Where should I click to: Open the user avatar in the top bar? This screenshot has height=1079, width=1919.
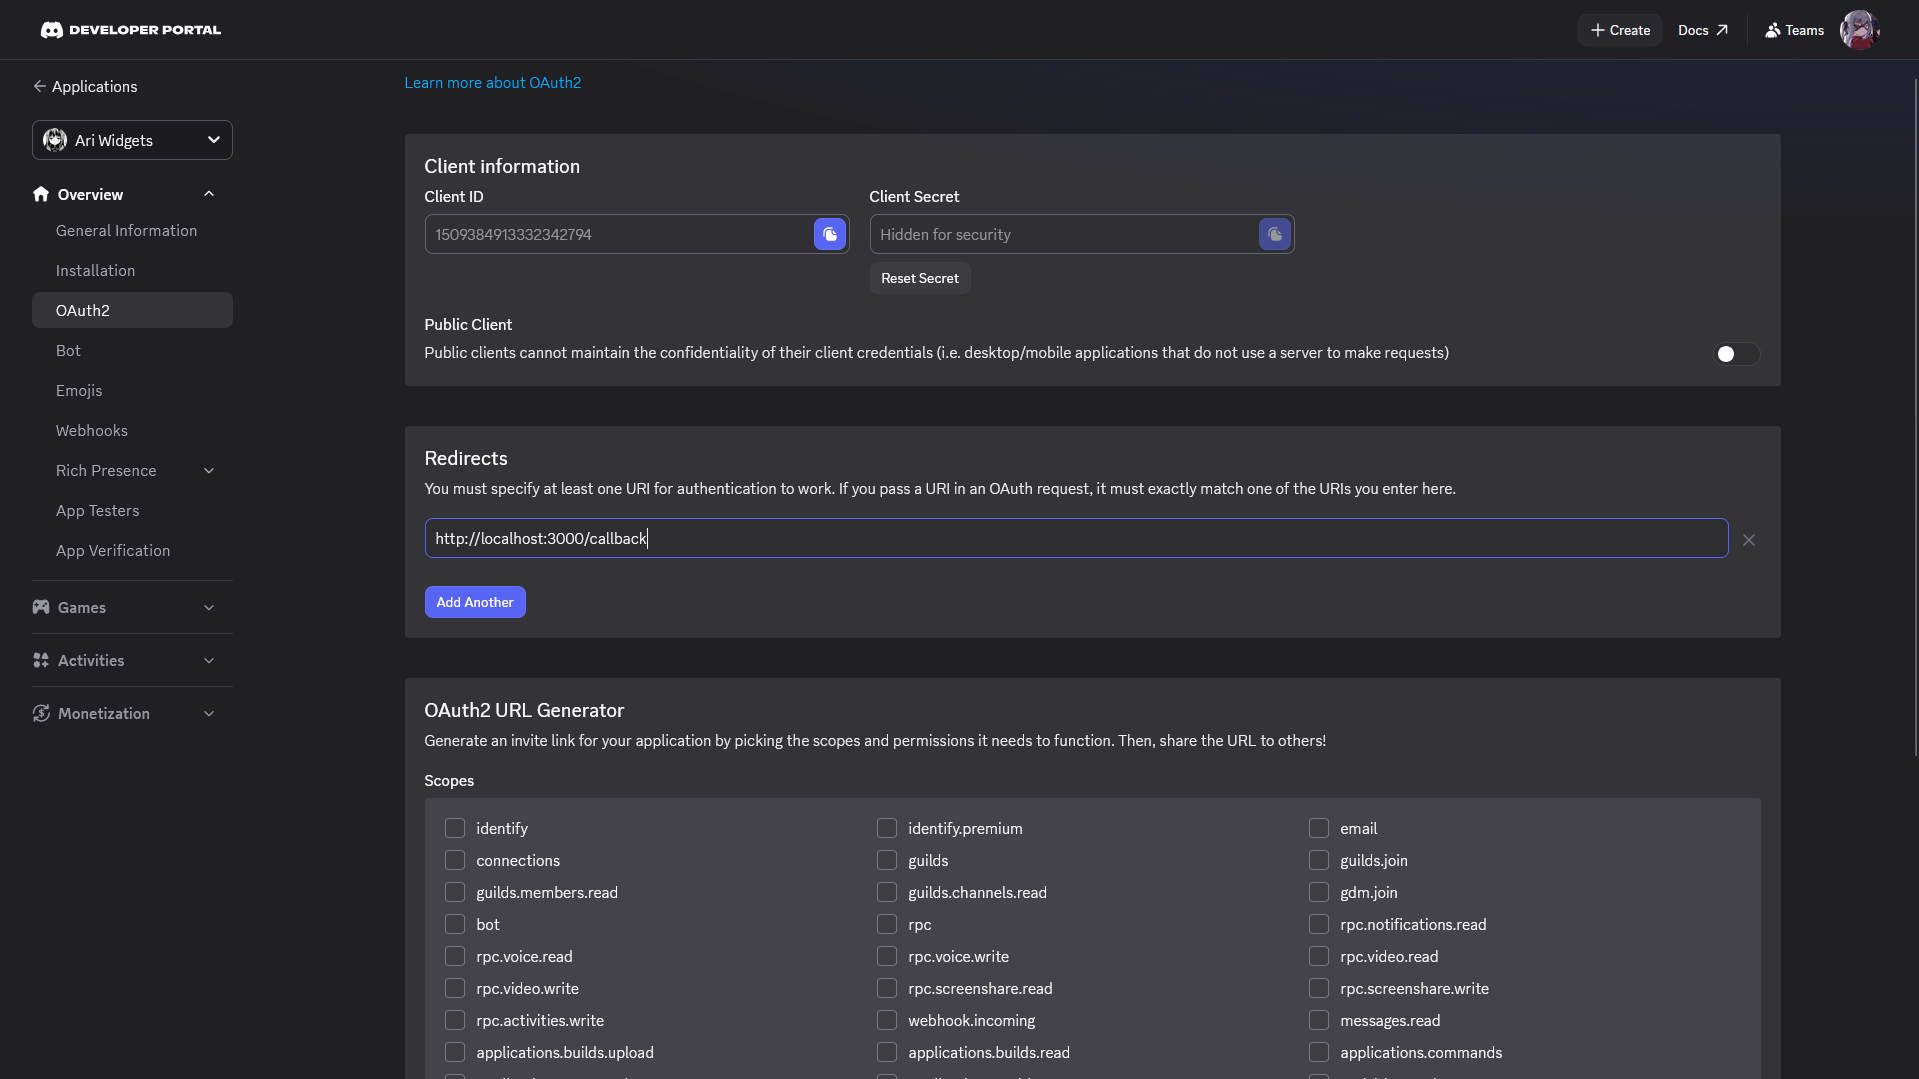click(1859, 30)
